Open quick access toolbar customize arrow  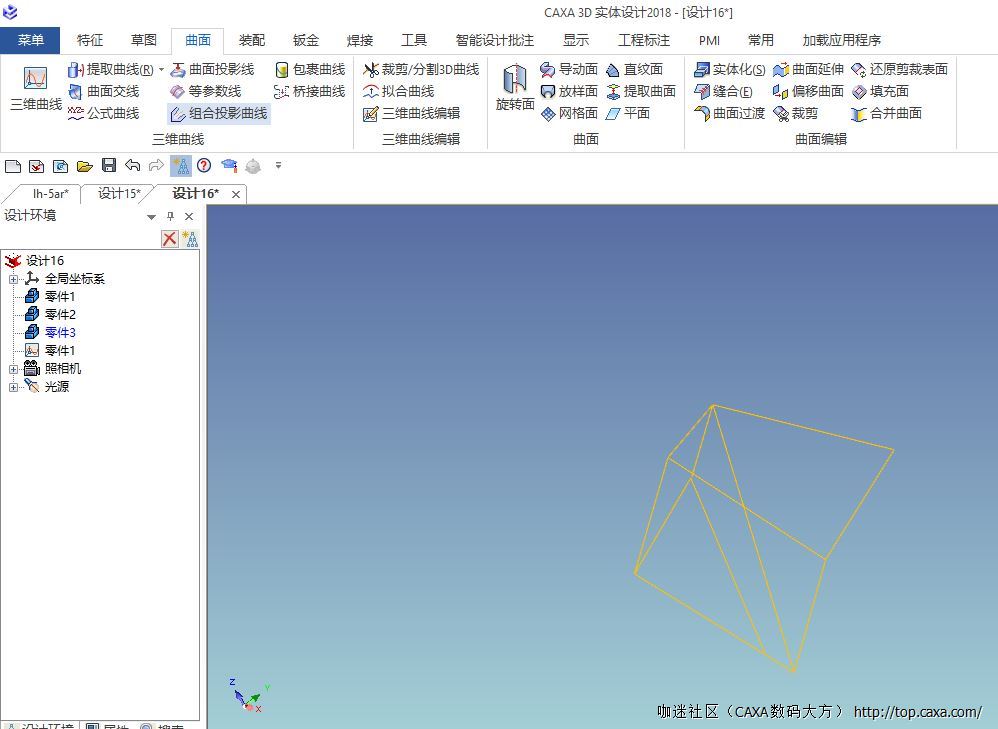(278, 166)
